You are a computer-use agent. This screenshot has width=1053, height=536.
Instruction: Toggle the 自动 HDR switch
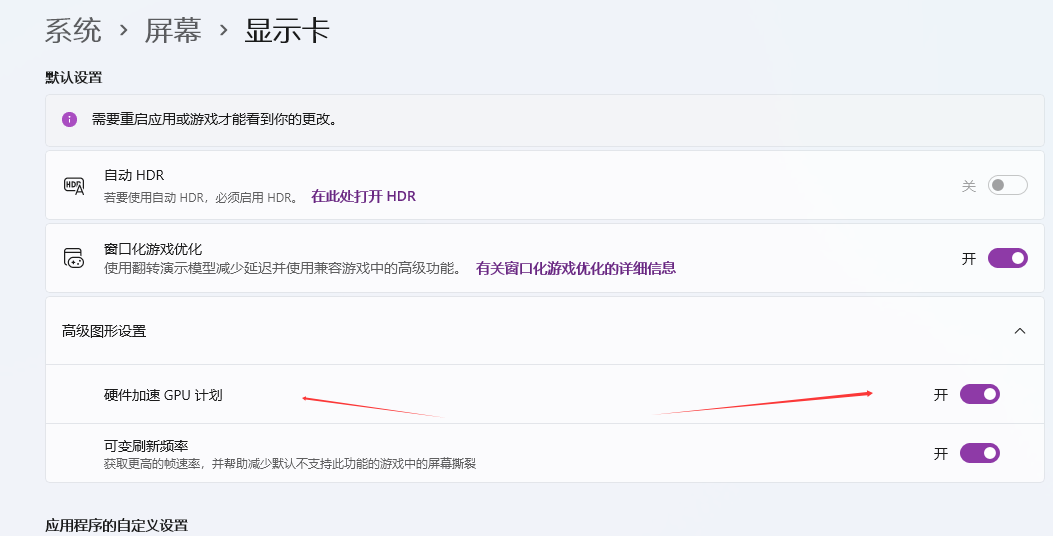click(1007, 186)
